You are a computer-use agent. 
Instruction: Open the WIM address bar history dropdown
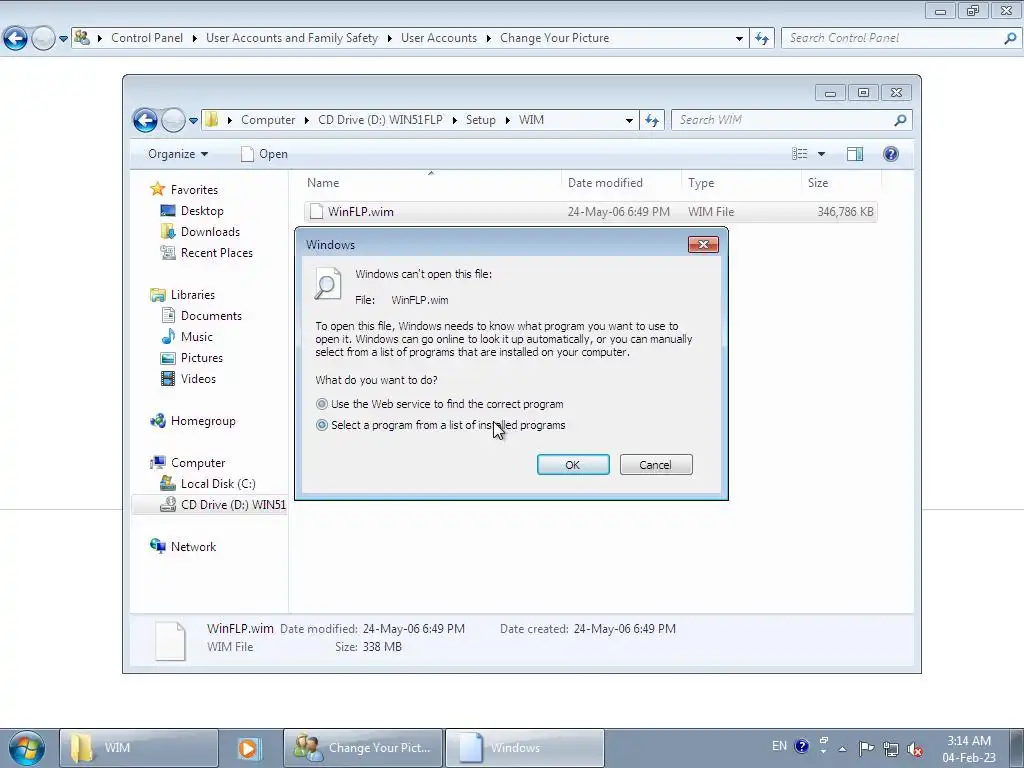(629, 120)
